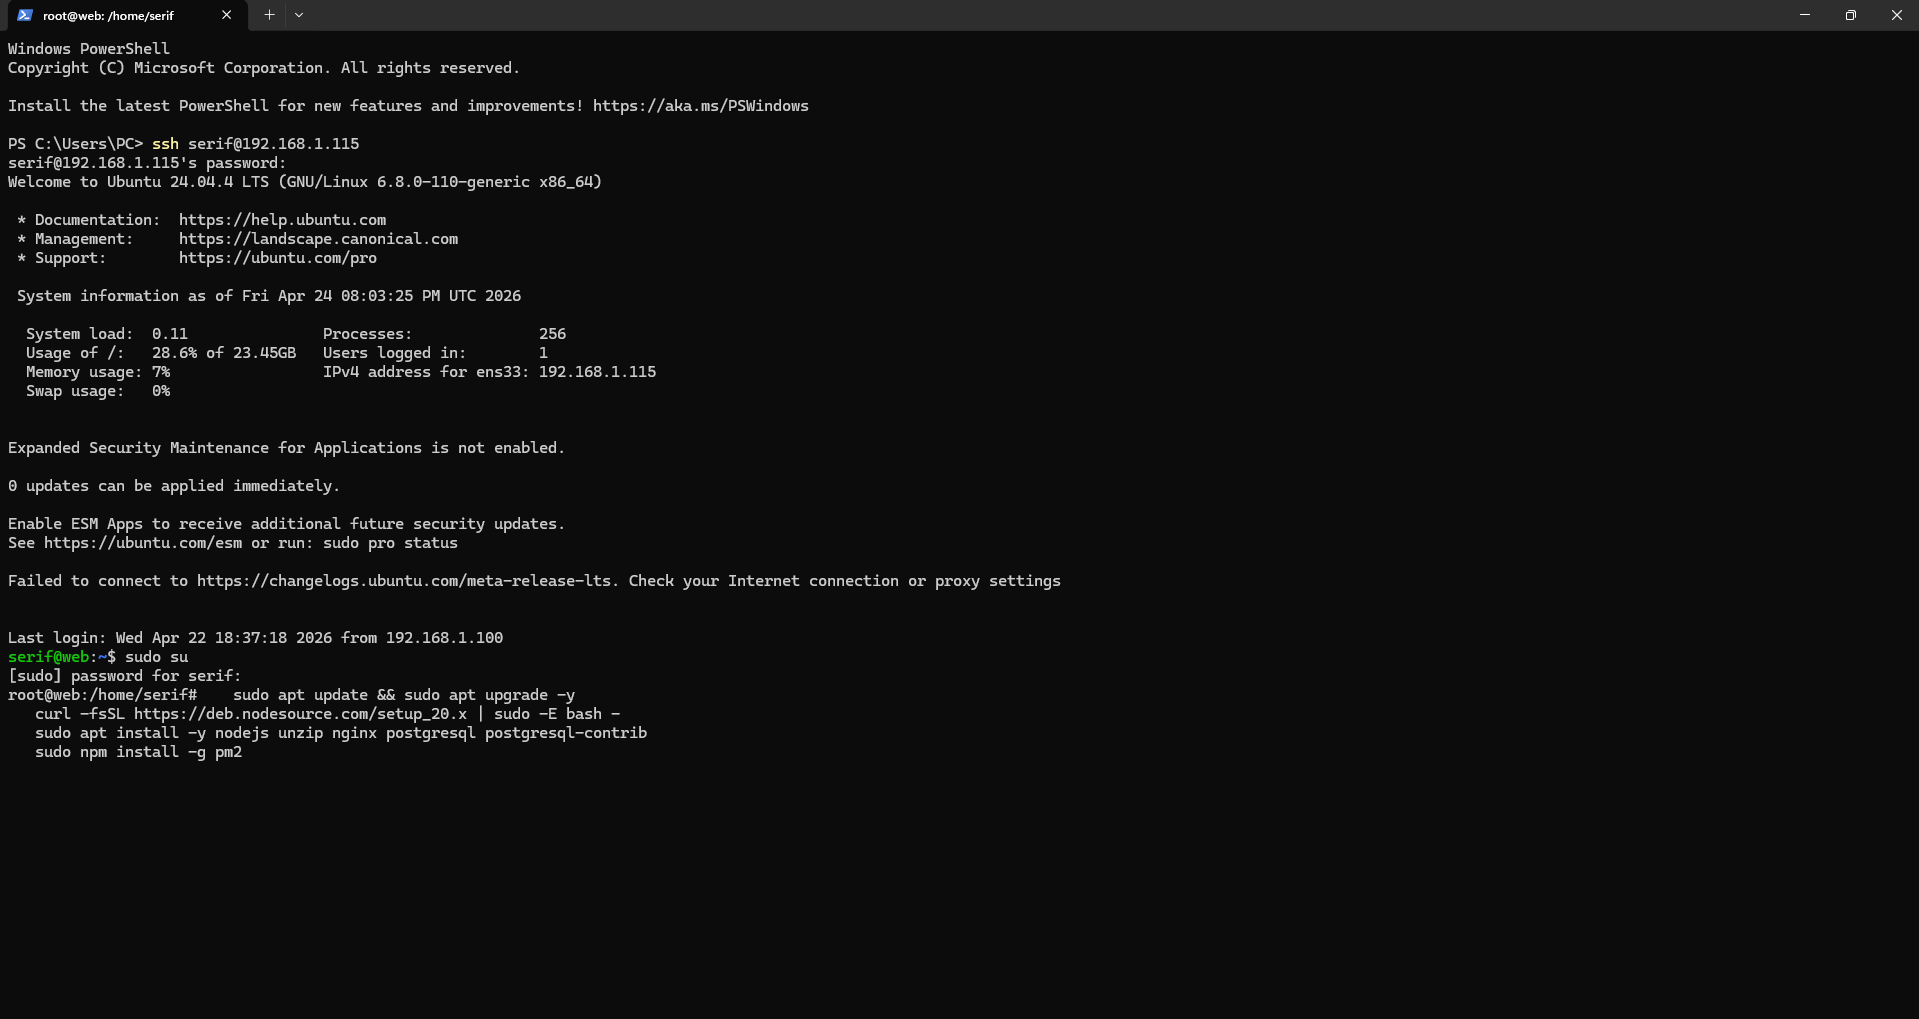1919x1019 pixels.
Task: Click the https://ubuntu.com/esm URL
Action: 143,543
